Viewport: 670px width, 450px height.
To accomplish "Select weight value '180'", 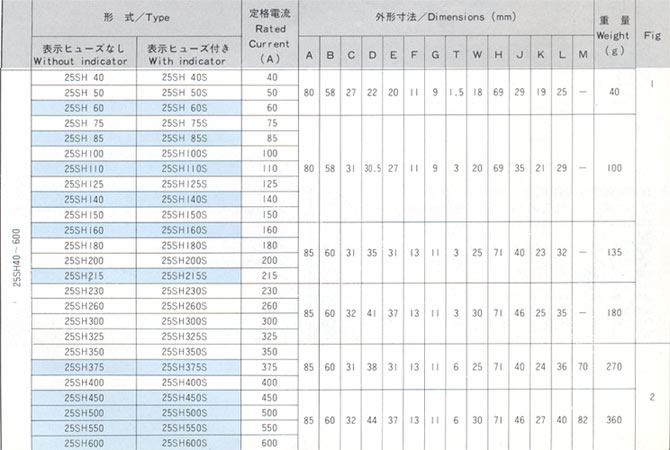I will 614,313.
